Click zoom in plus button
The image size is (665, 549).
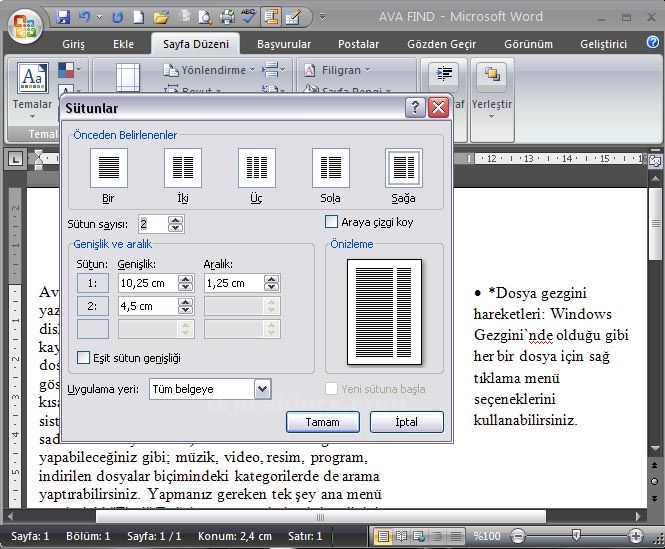(x=635, y=536)
